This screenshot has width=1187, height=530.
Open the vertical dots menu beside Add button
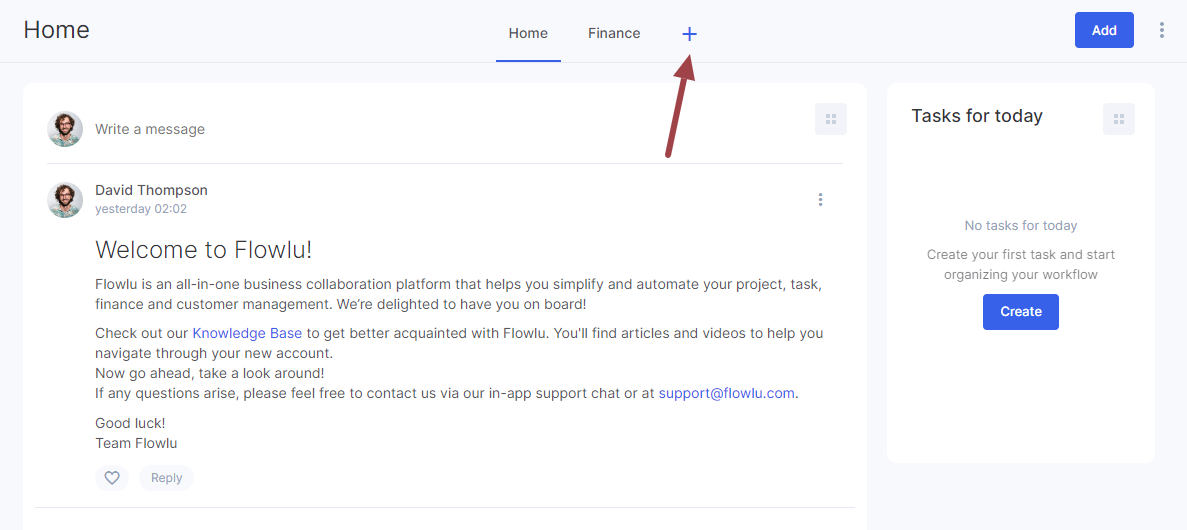point(1161,30)
